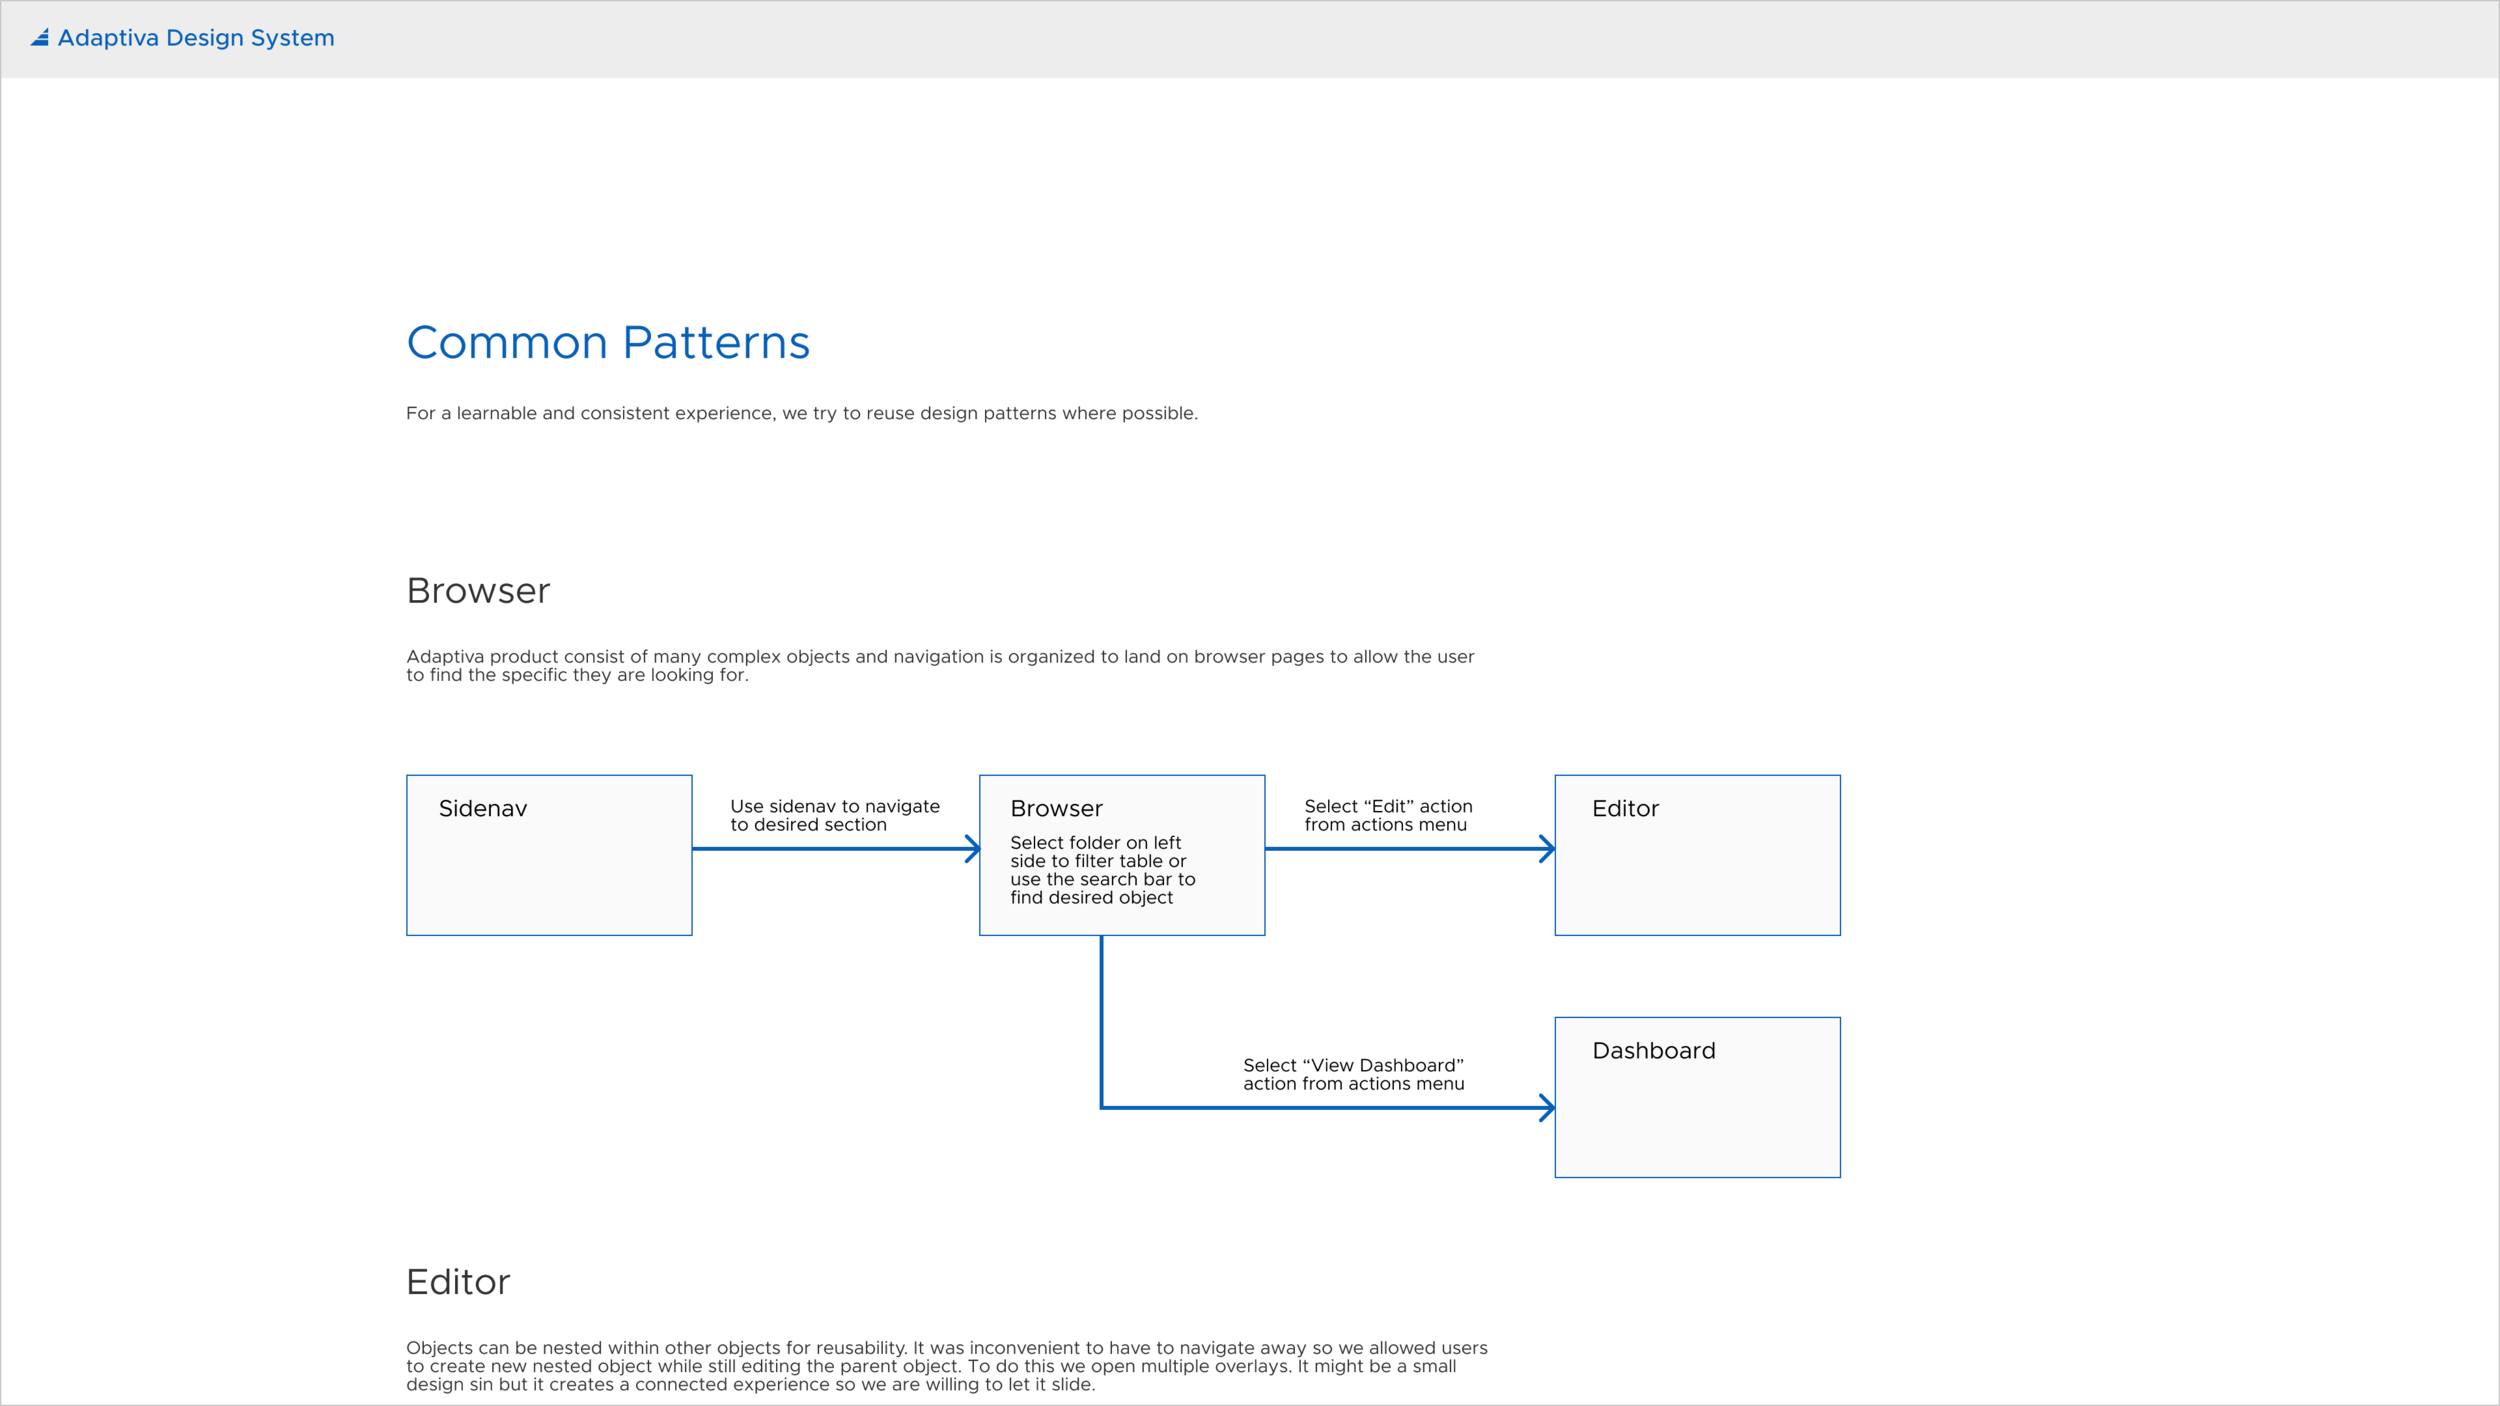Click the Editor section paragraph about overlays

click(x=946, y=1366)
